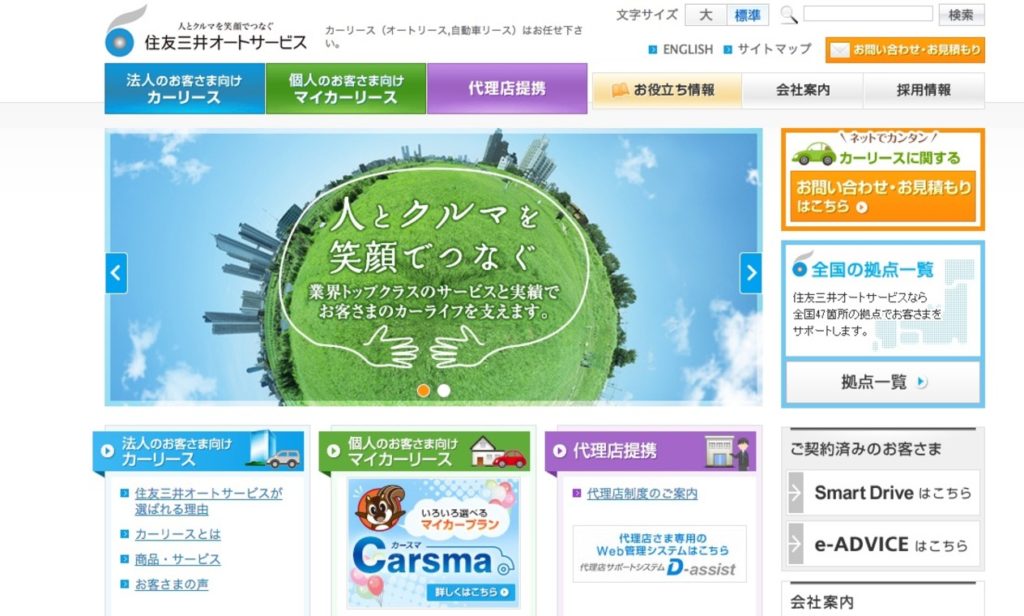The height and width of the screenshot is (616, 1024).
Task: Advance the slider with the right arrow
Action: (x=750, y=273)
